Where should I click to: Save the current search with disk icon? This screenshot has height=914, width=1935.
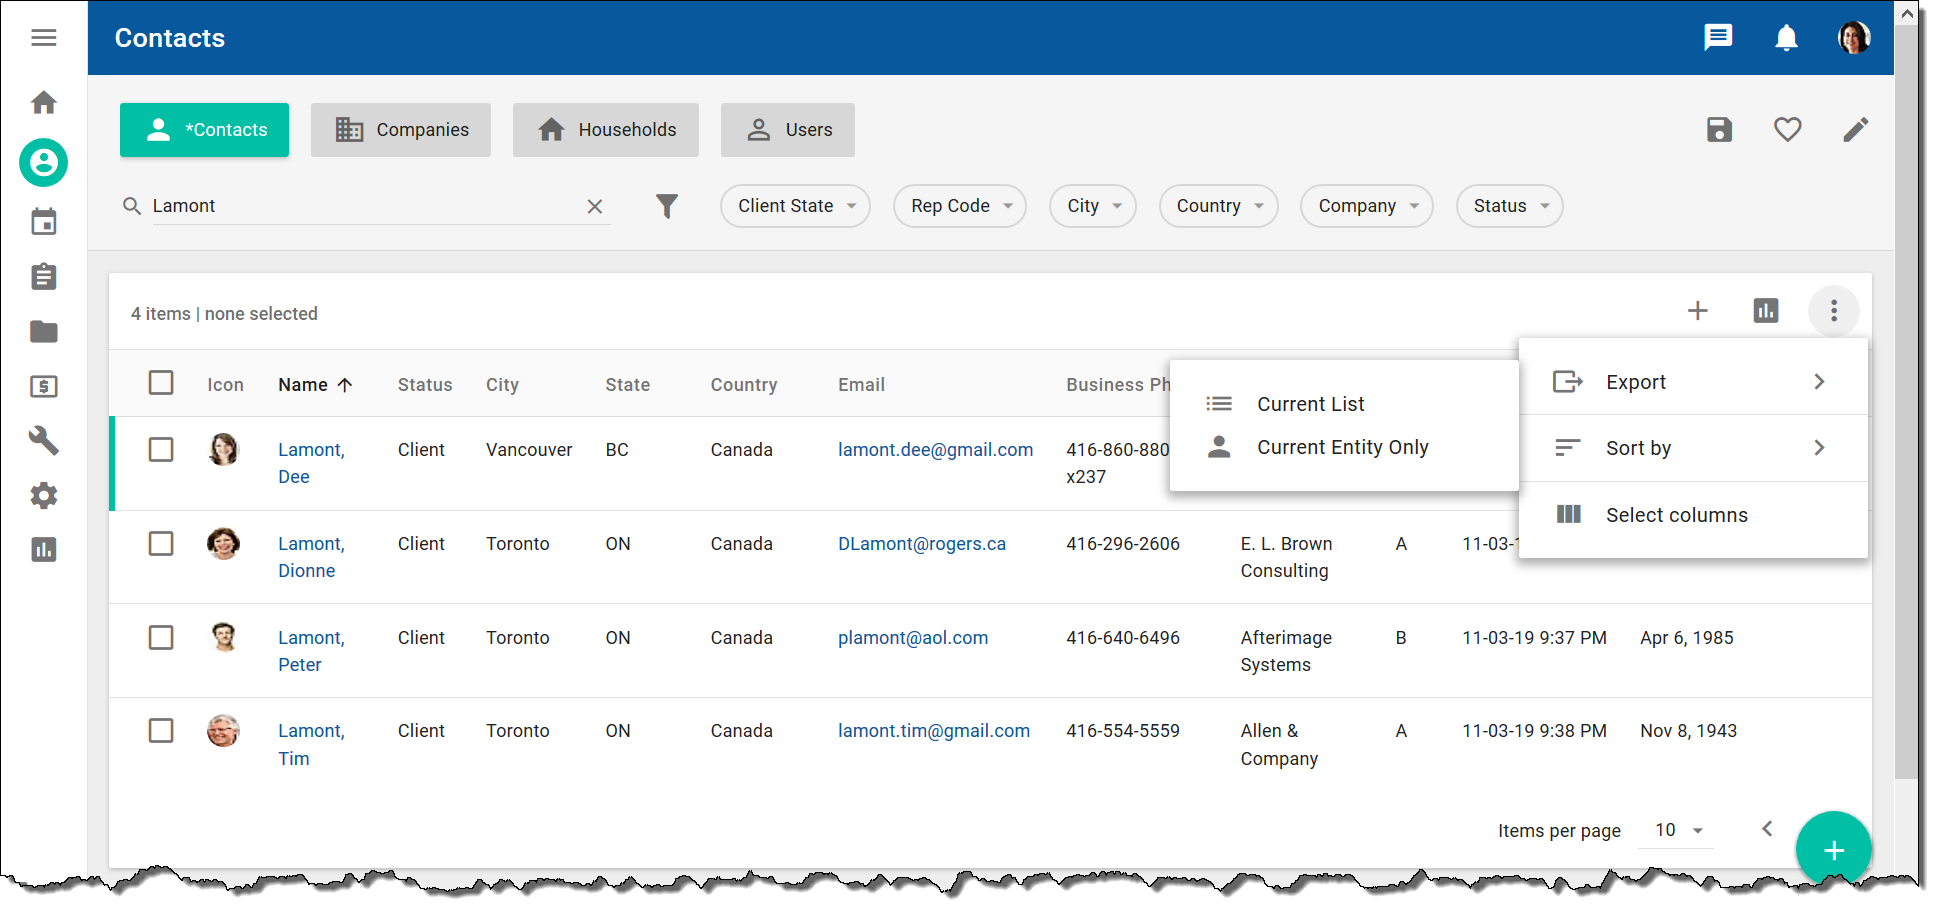click(x=1719, y=130)
